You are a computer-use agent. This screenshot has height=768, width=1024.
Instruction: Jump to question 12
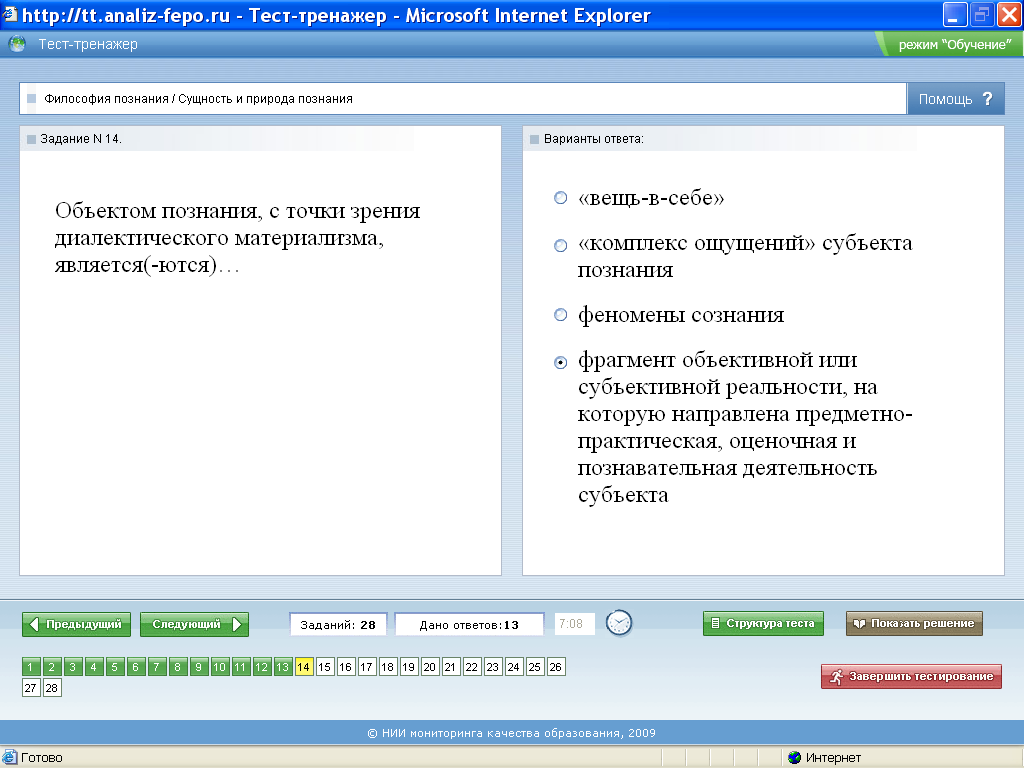(261, 667)
